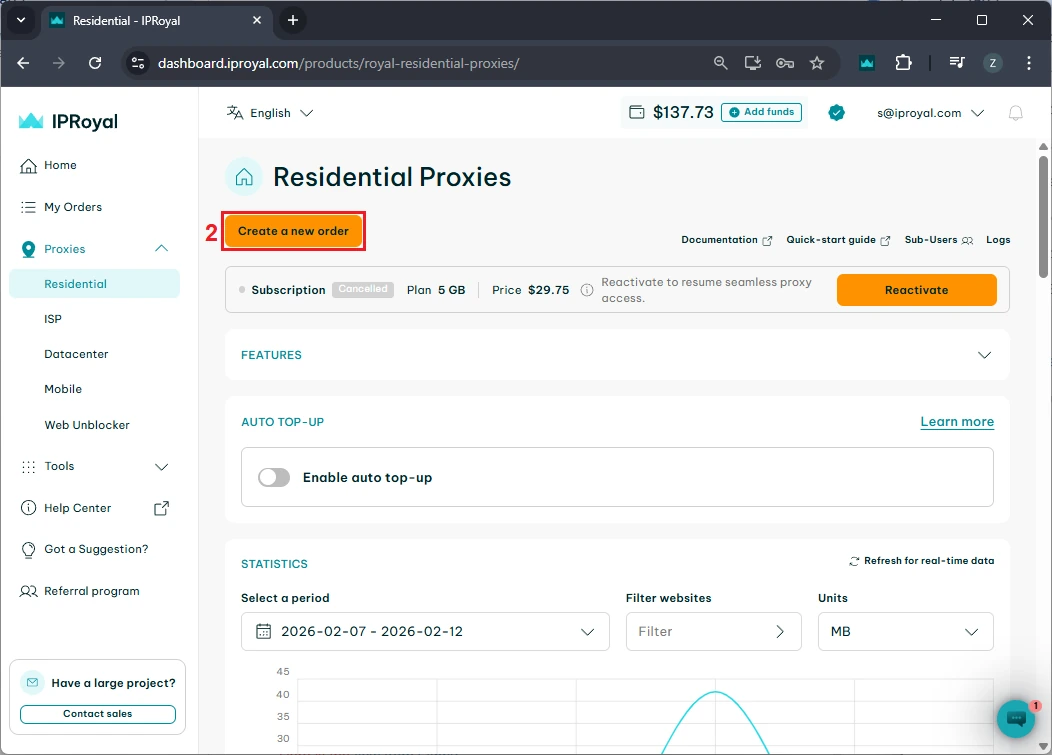Open the English language dropdown
The height and width of the screenshot is (755, 1052).
(270, 113)
